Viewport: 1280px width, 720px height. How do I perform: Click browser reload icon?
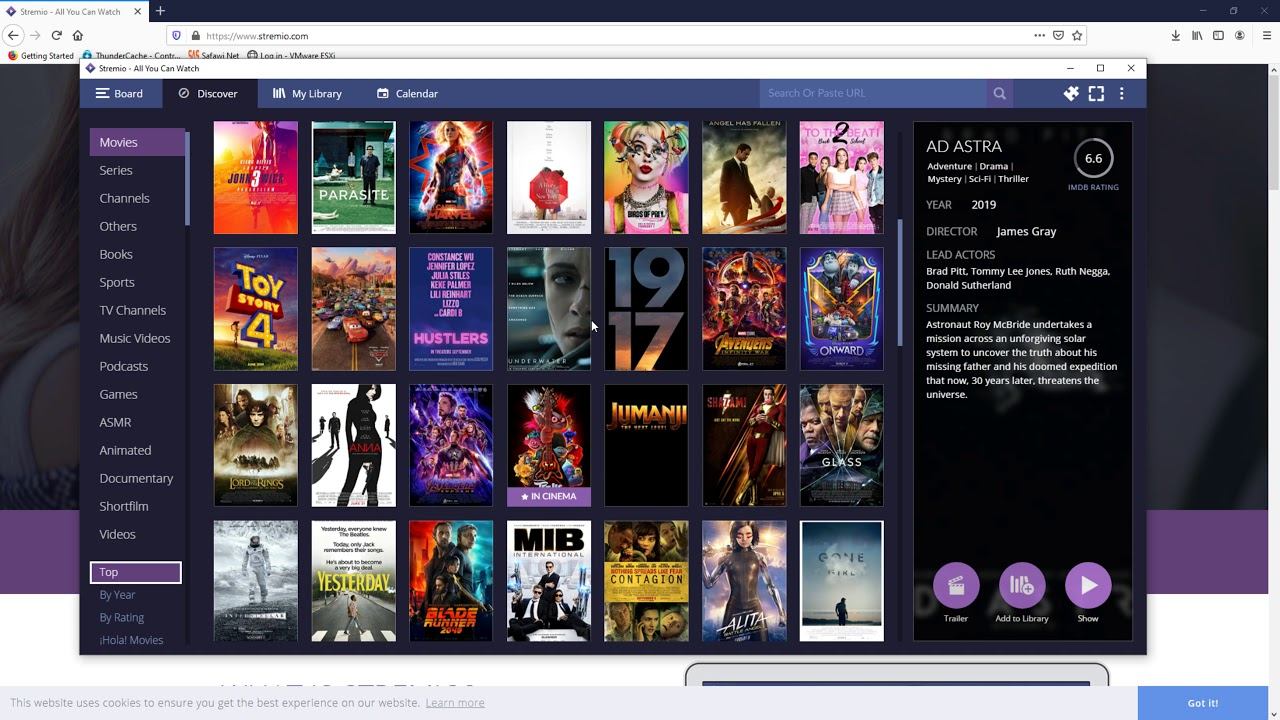click(56, 35)
